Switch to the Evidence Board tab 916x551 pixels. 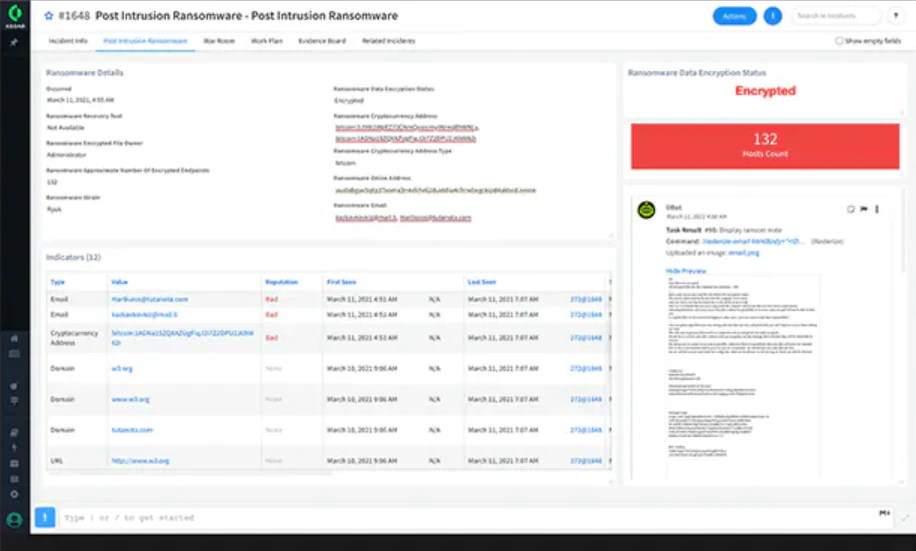point(322,41)
